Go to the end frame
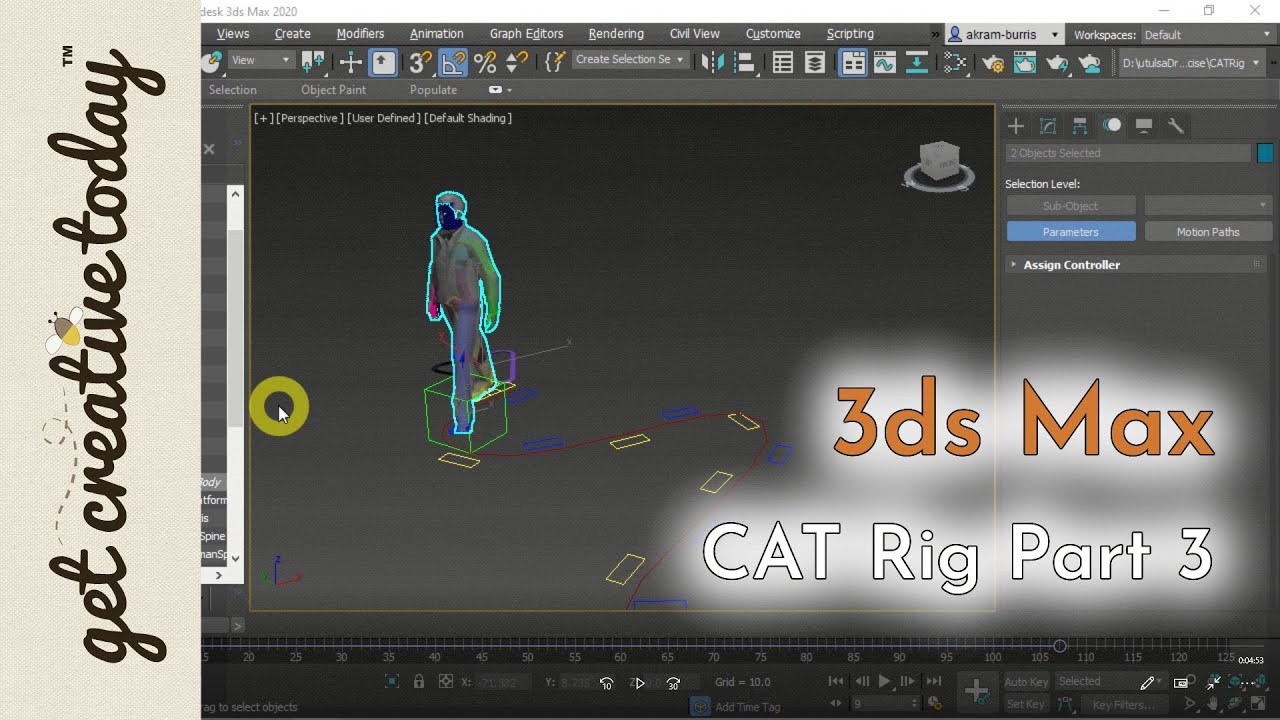The image size is (1280, 720). point(933,681)
